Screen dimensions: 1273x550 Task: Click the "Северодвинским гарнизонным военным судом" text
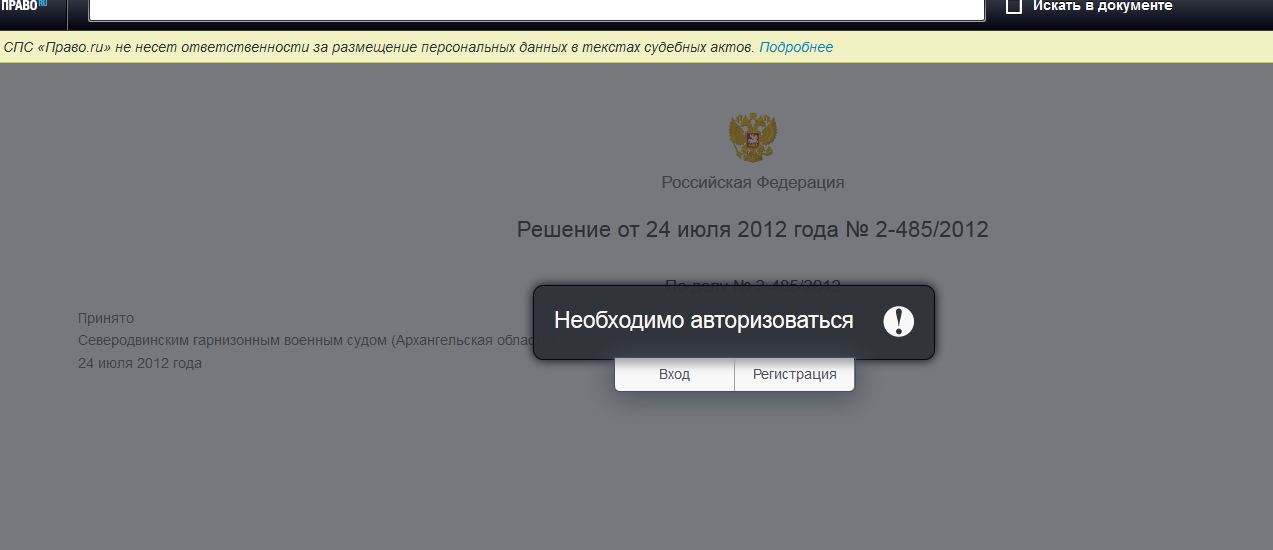pos(233,340)
